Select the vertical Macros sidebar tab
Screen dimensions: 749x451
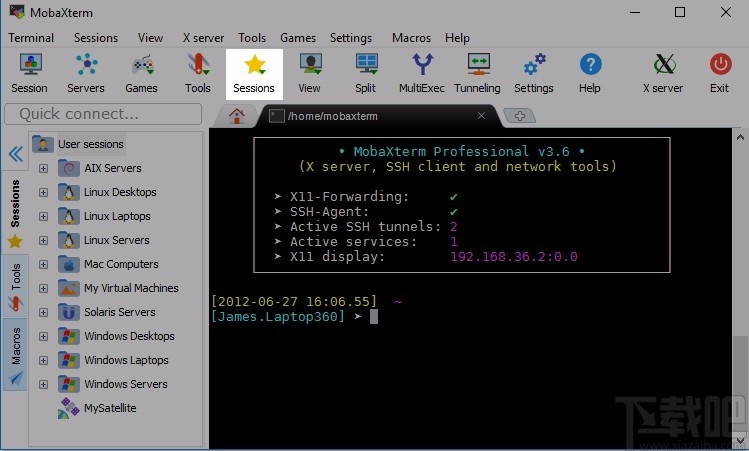click(x=15, y=355)
